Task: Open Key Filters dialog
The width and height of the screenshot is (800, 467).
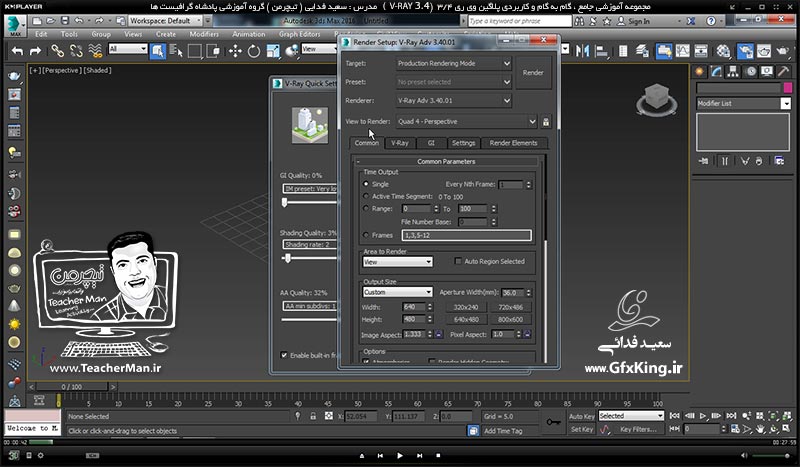Action: pos(638,429)
